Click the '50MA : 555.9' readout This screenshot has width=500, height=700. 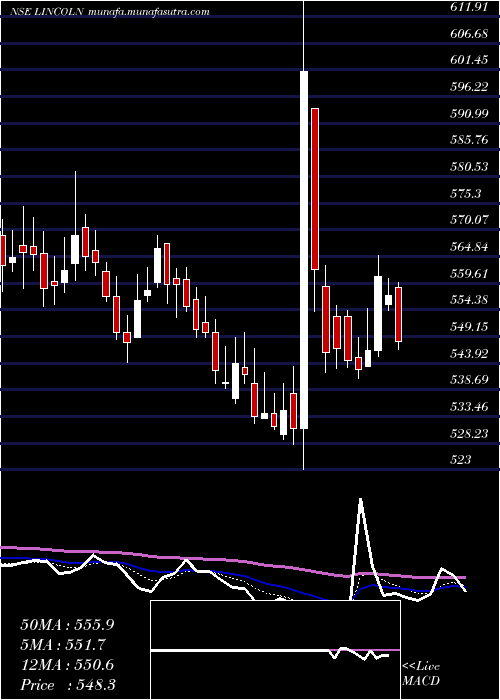coord(67,625)
